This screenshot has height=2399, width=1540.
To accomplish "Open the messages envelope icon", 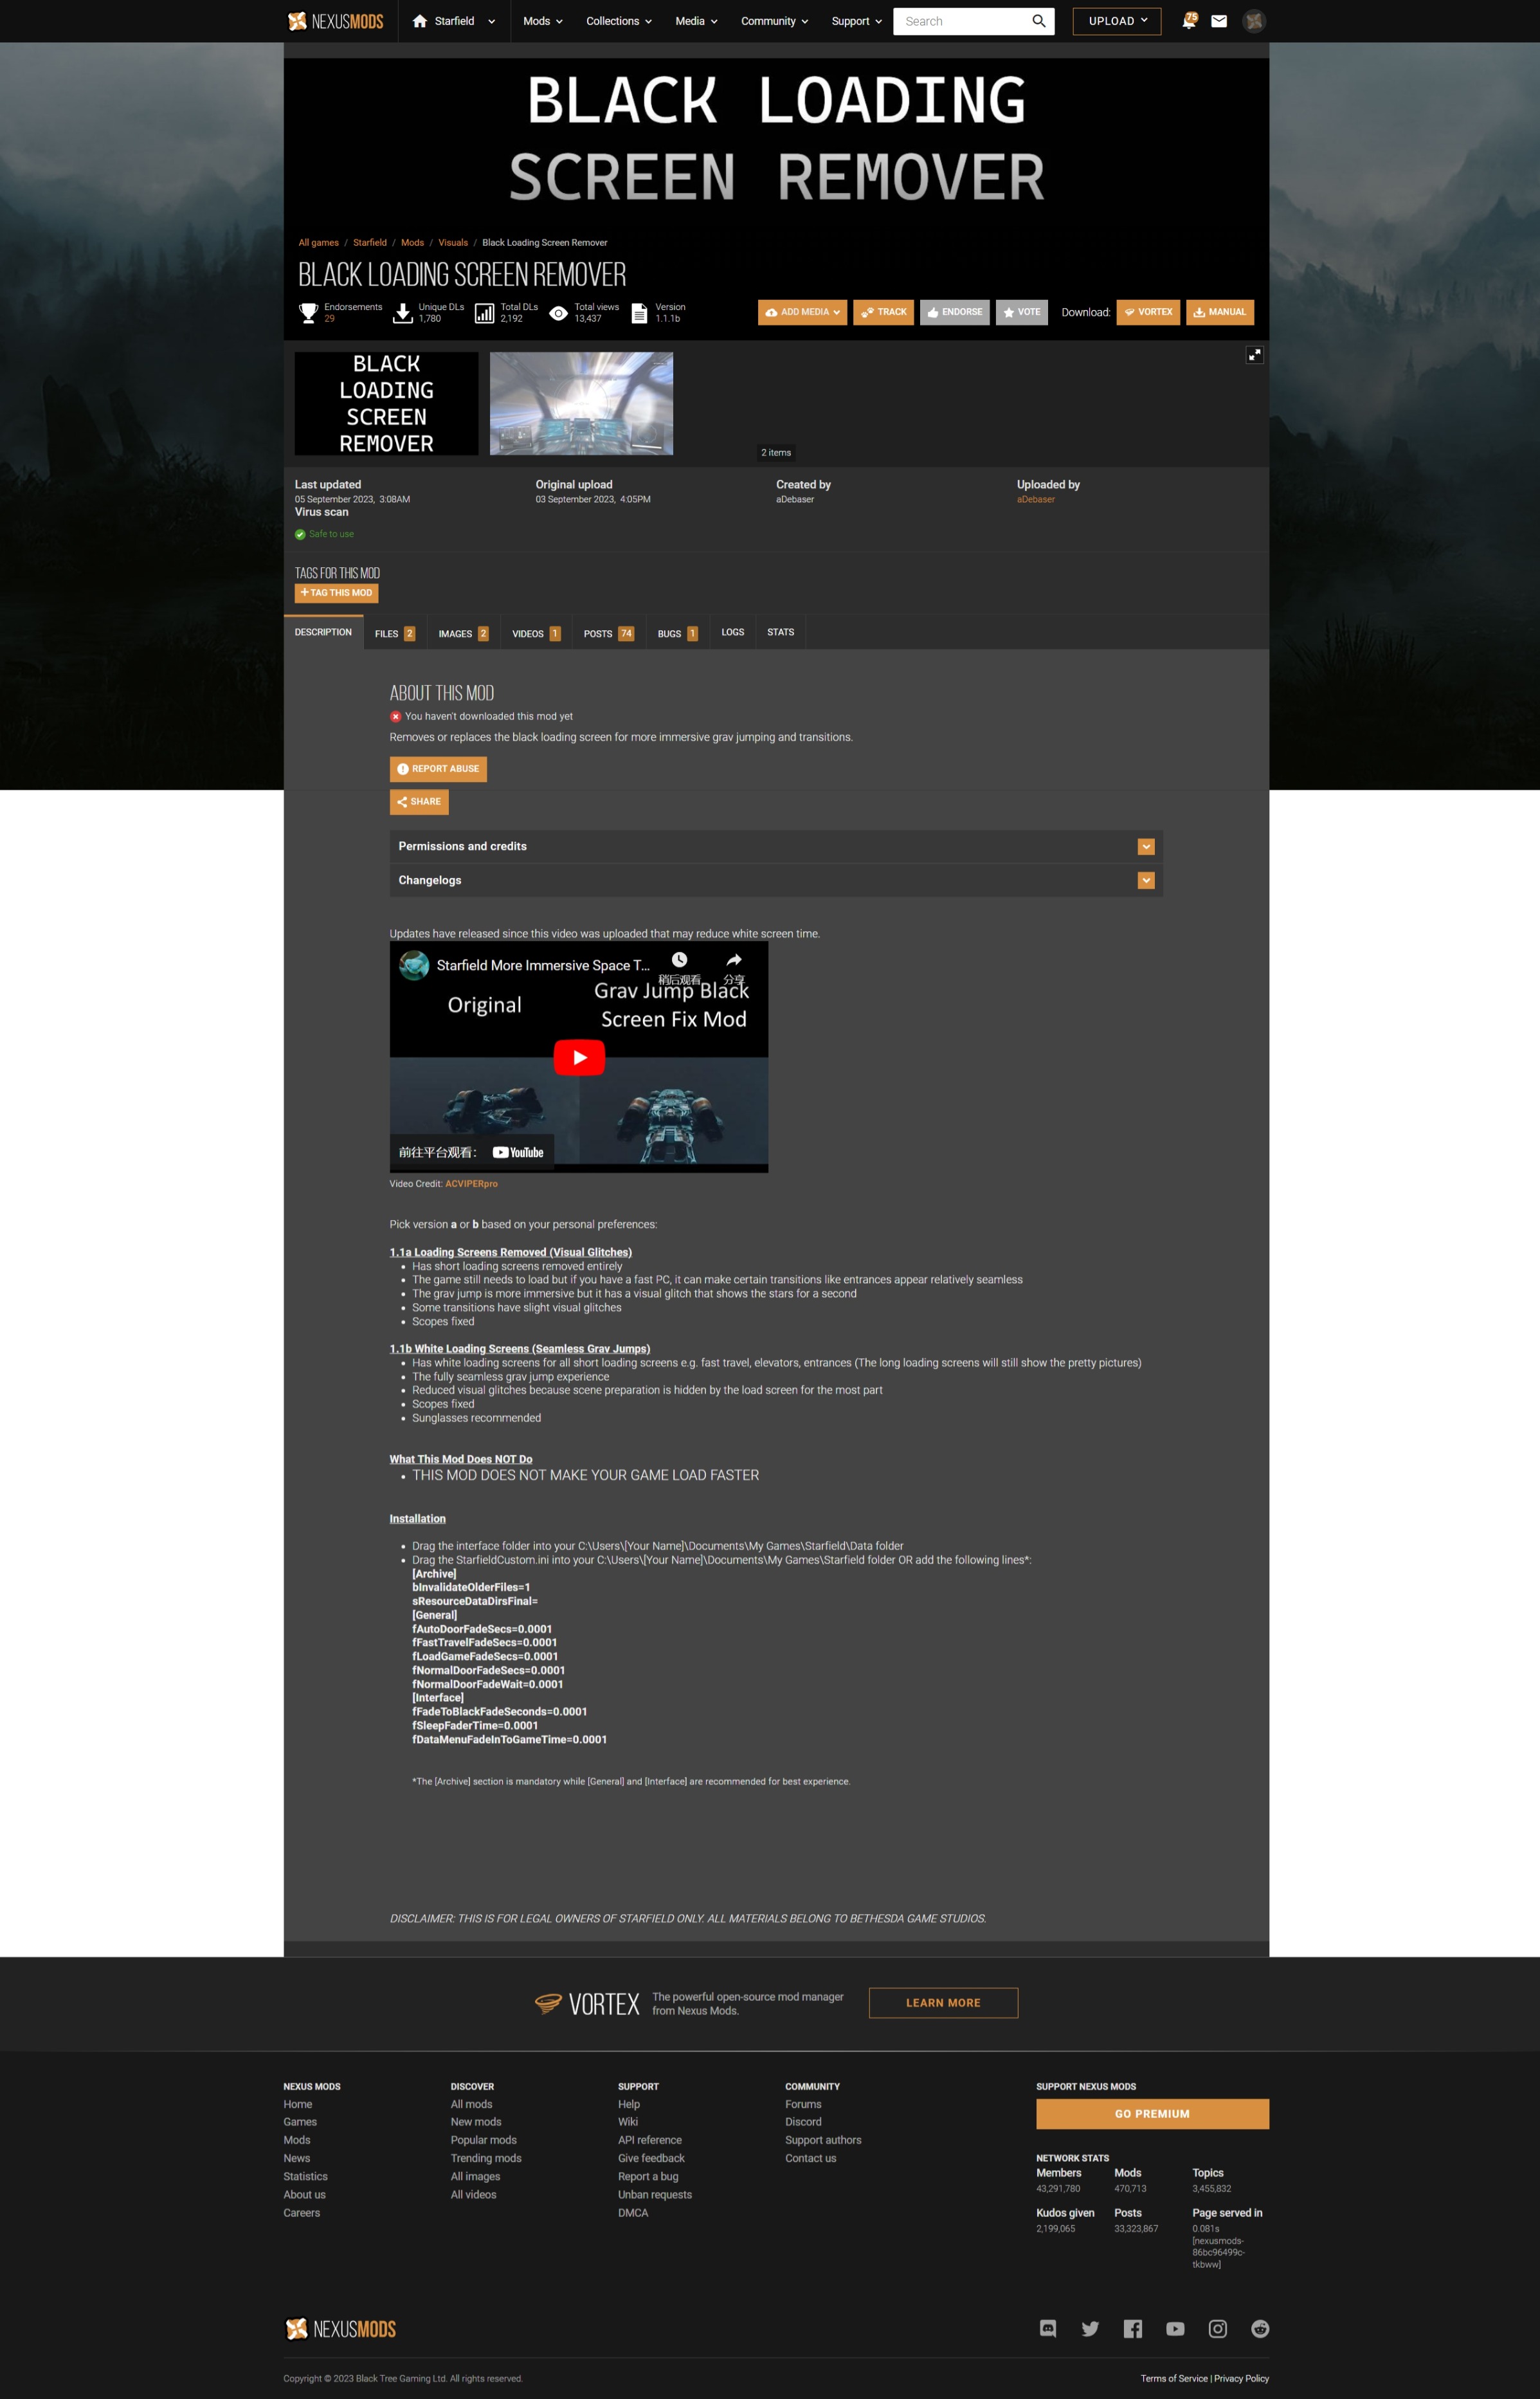I will click(1219, 21).
